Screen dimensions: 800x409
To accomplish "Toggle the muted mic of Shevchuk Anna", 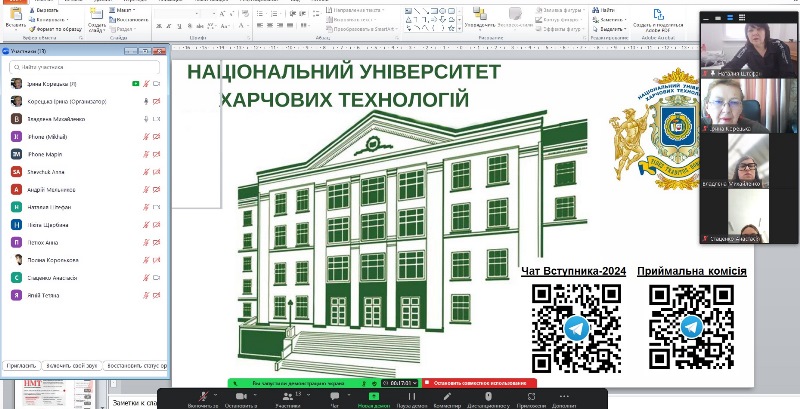I will (x=146, y=172).
